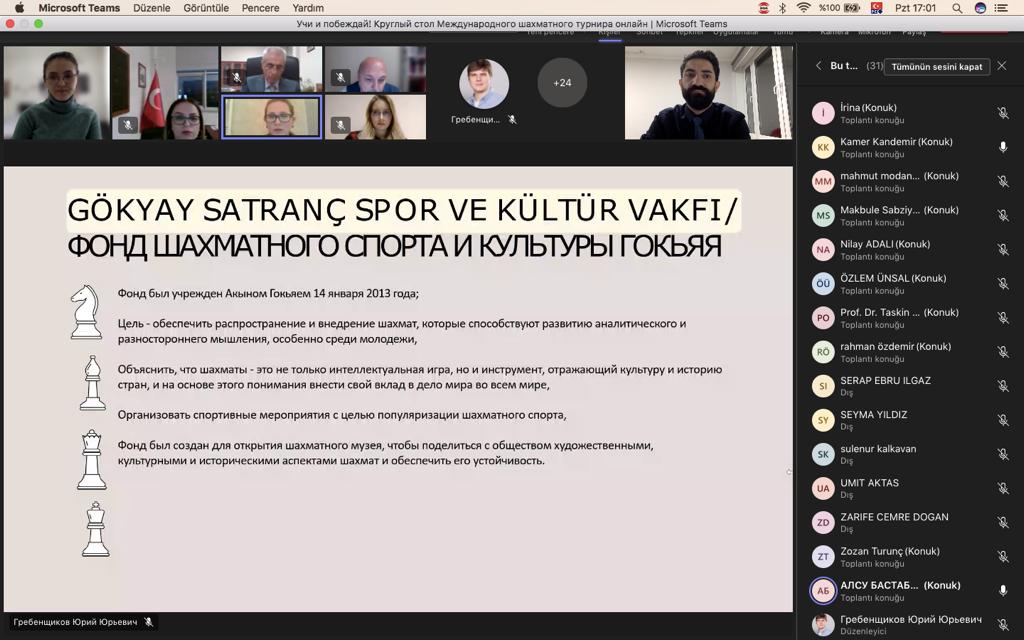Select the highlighted woman's video thumbnail
Screen dimensions: 1024x640
click(x=272, y=117)
